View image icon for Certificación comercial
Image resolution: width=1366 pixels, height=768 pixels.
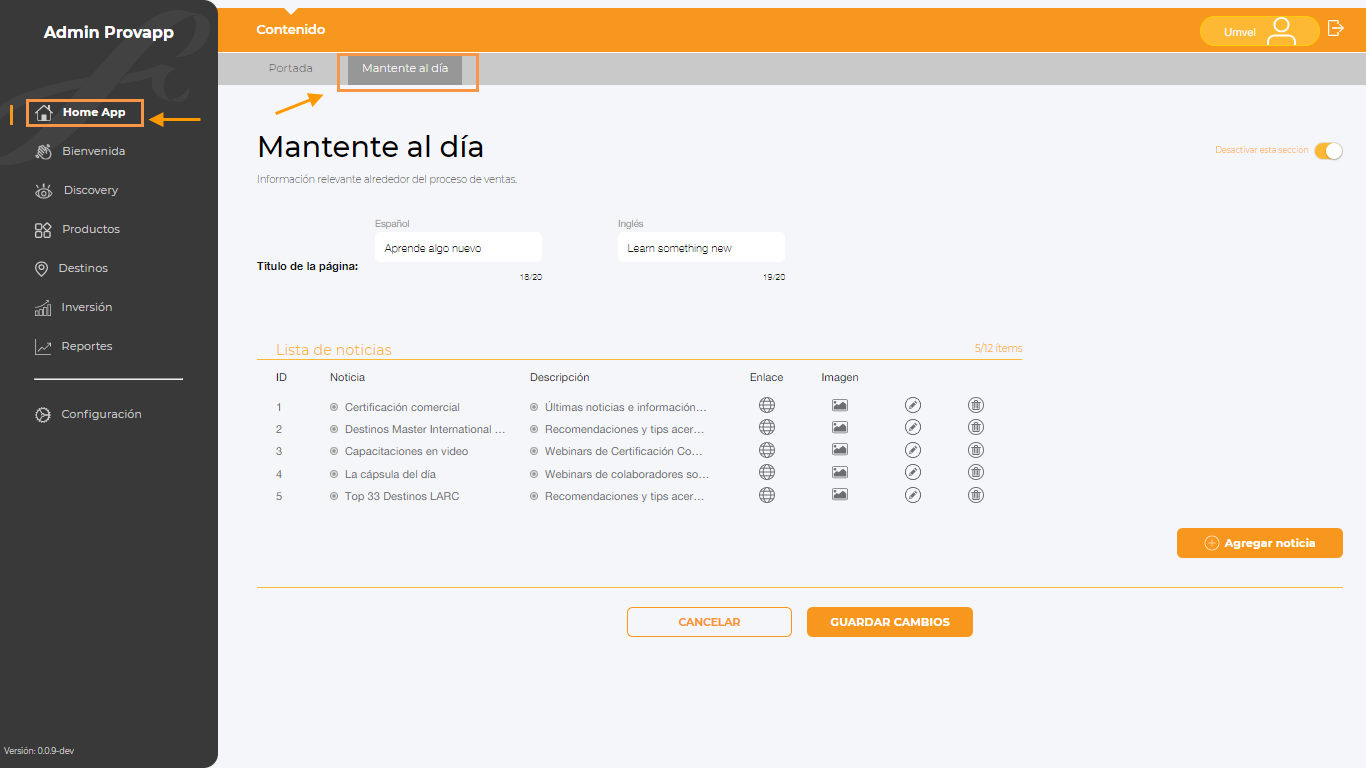point(840,405)
